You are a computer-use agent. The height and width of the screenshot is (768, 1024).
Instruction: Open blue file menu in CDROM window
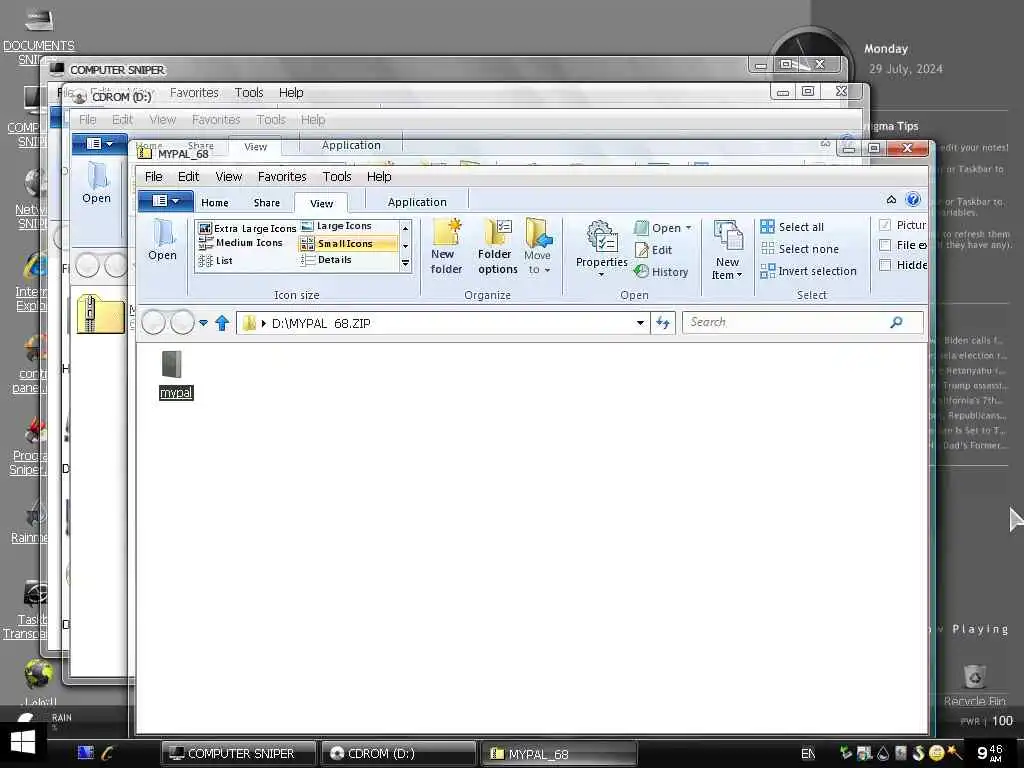[99, 144]
